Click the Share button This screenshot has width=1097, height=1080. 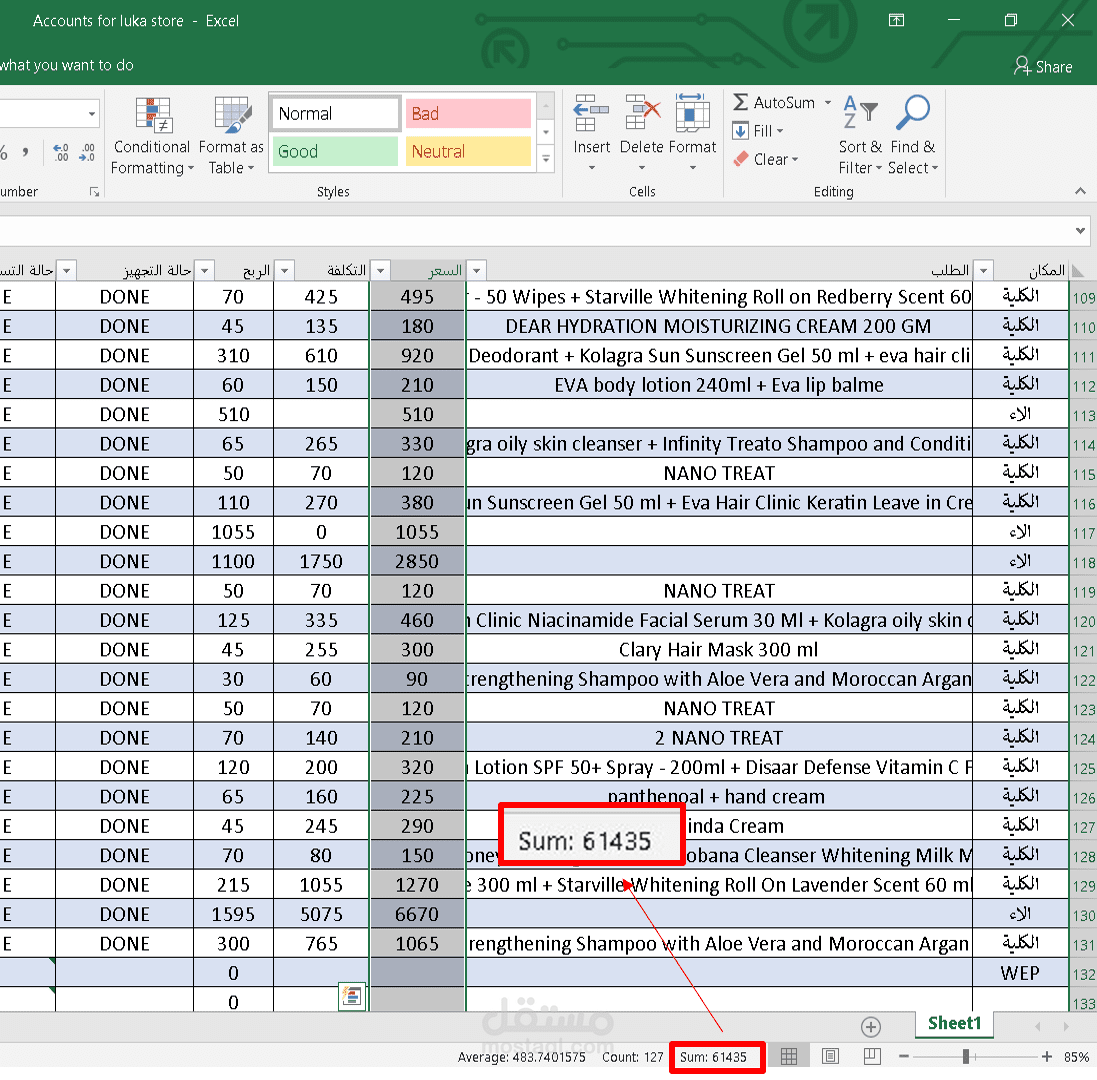pyautogui.click(x=1043, y=66)
